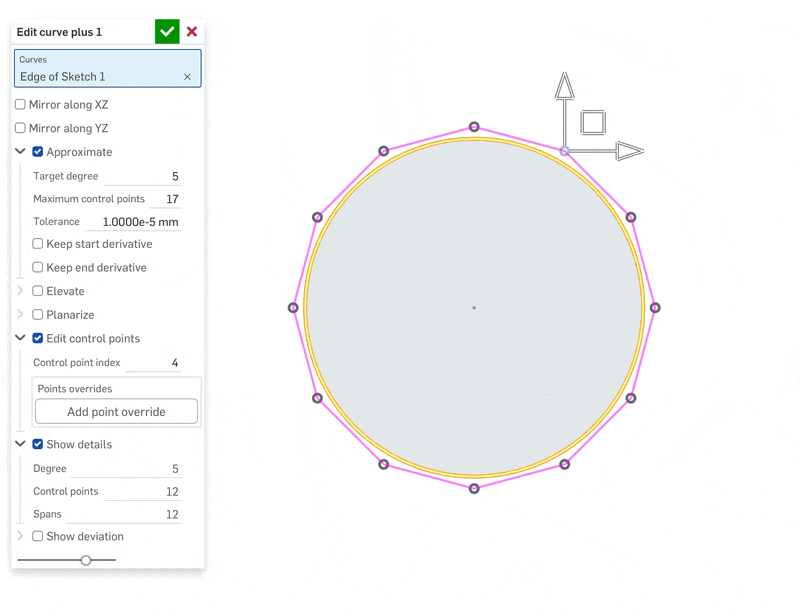Select planar square handle of manipulator
The width and height of the screenshot is (800, 613).
(593, 122)
